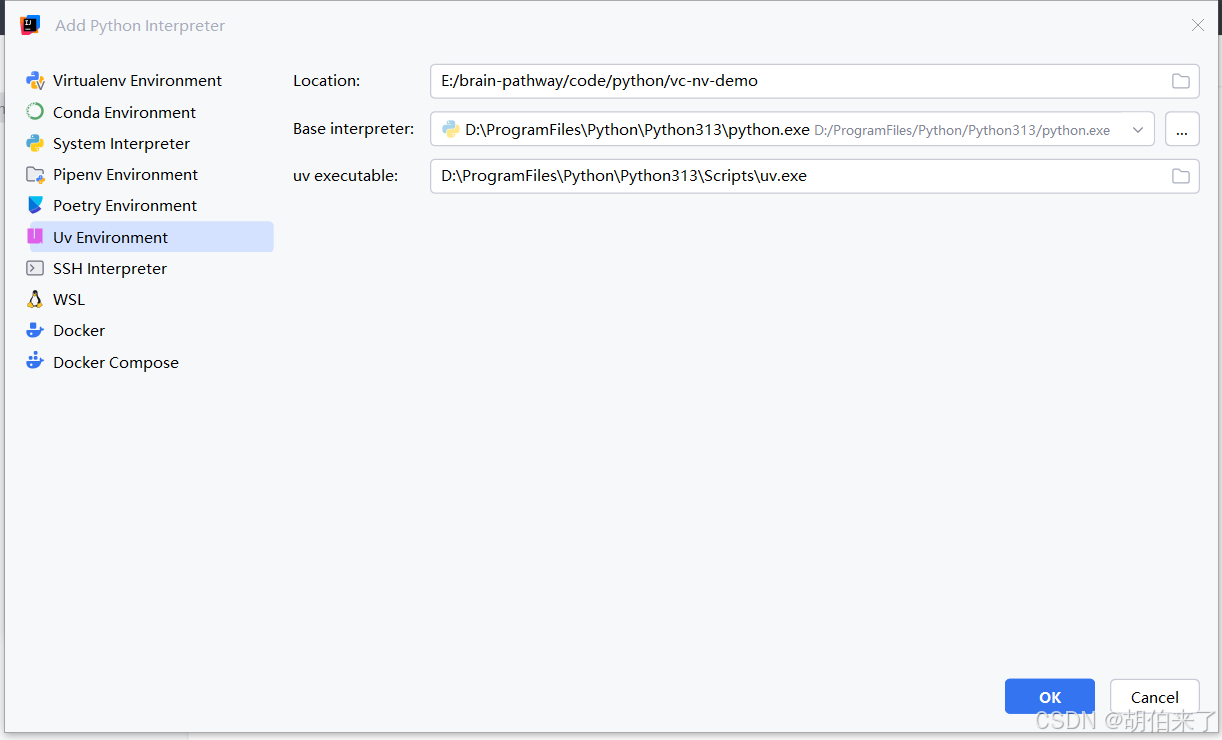Click the 'uv executable:' label
The width and height of the screenshot is (1222, 740).
(345, 176)
